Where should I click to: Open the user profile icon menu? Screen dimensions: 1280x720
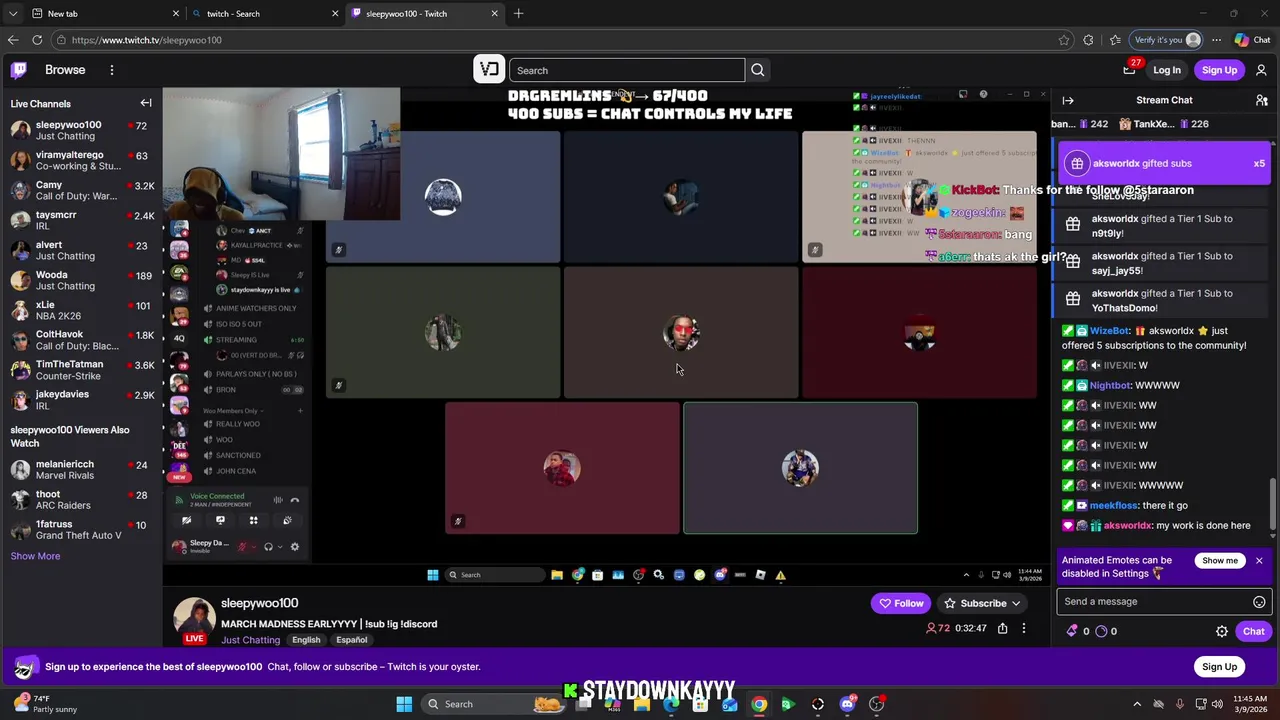(1261, 70)
